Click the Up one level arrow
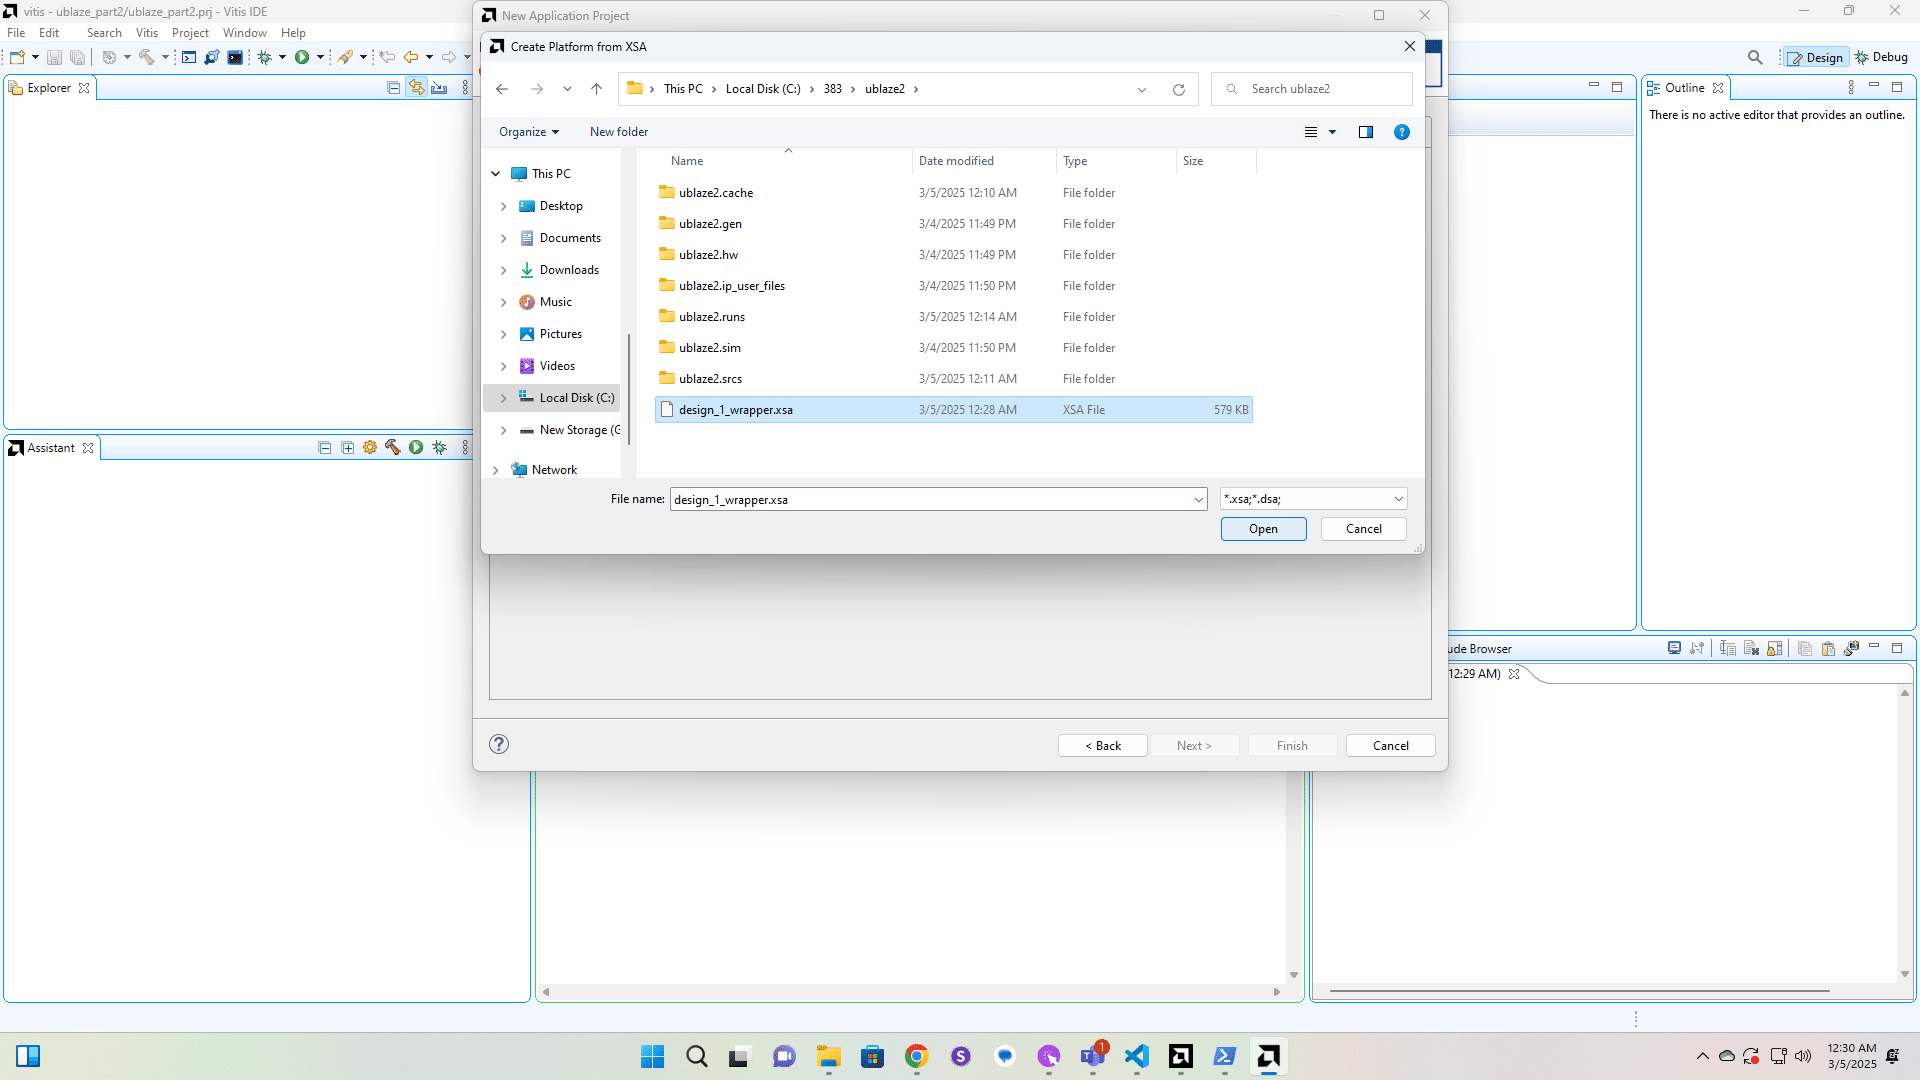The image size is (1920, 1080). pos(596,89)
